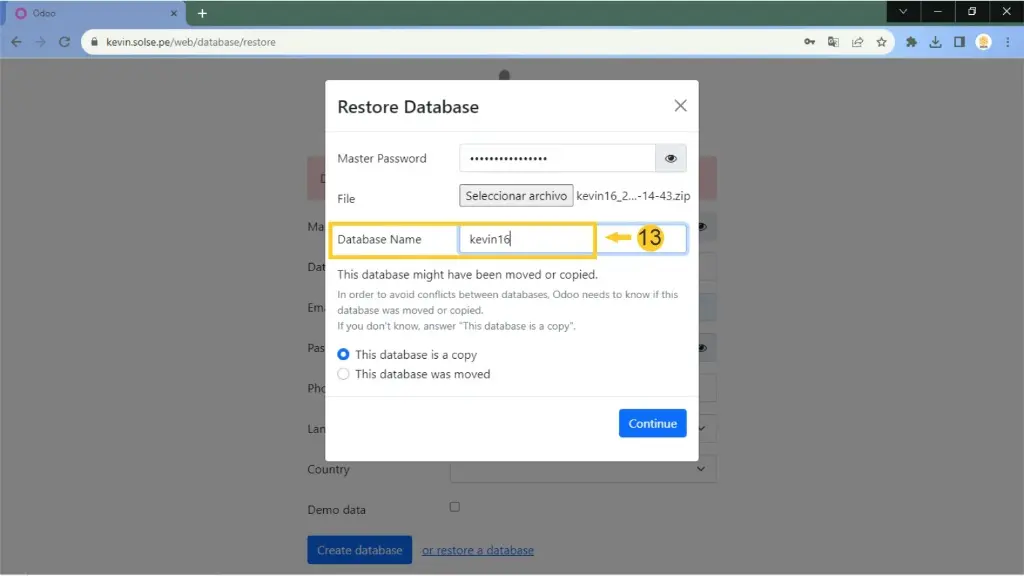Open the saved passwords key icon
Image resolution: width=1024 pixels, height=576 pixels.
(x=809, y=42)
